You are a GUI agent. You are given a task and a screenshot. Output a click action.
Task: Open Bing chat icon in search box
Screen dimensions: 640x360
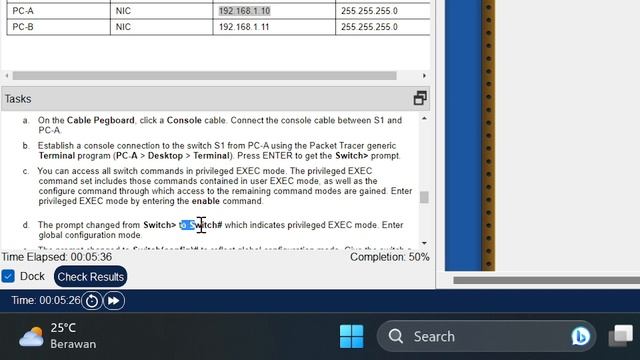point(580,336)
